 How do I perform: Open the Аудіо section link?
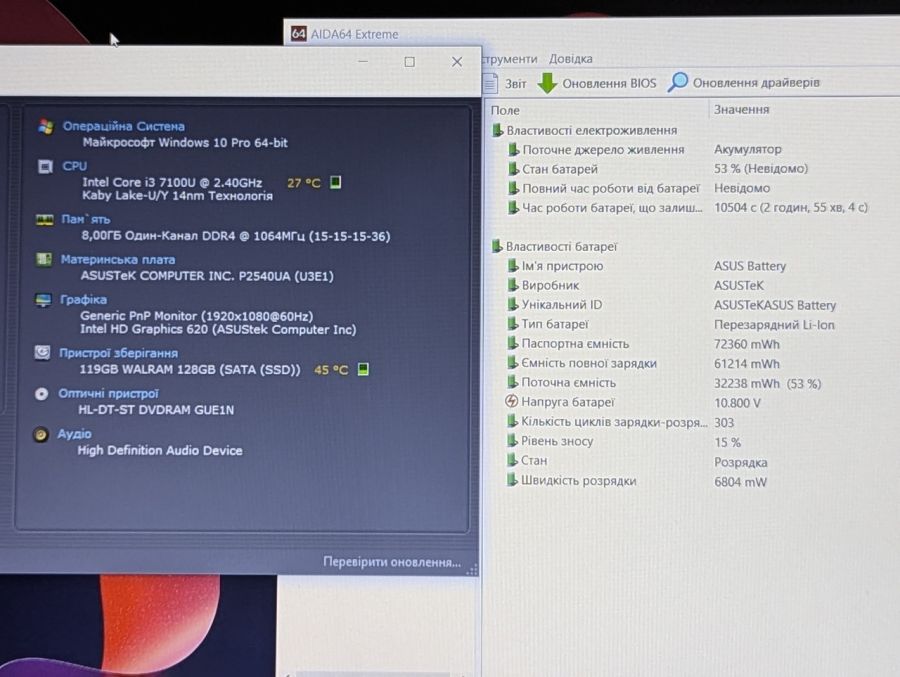click(x=74, y=434)
